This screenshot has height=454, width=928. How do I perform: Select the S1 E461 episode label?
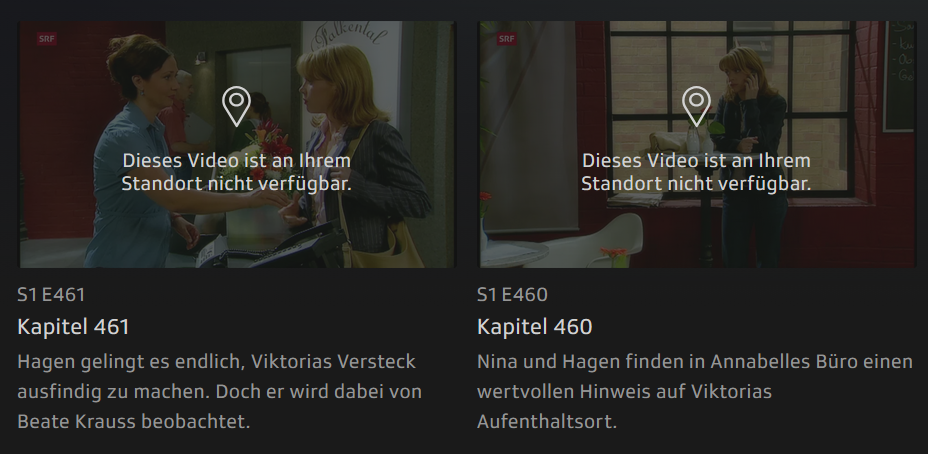coord(51,295)
